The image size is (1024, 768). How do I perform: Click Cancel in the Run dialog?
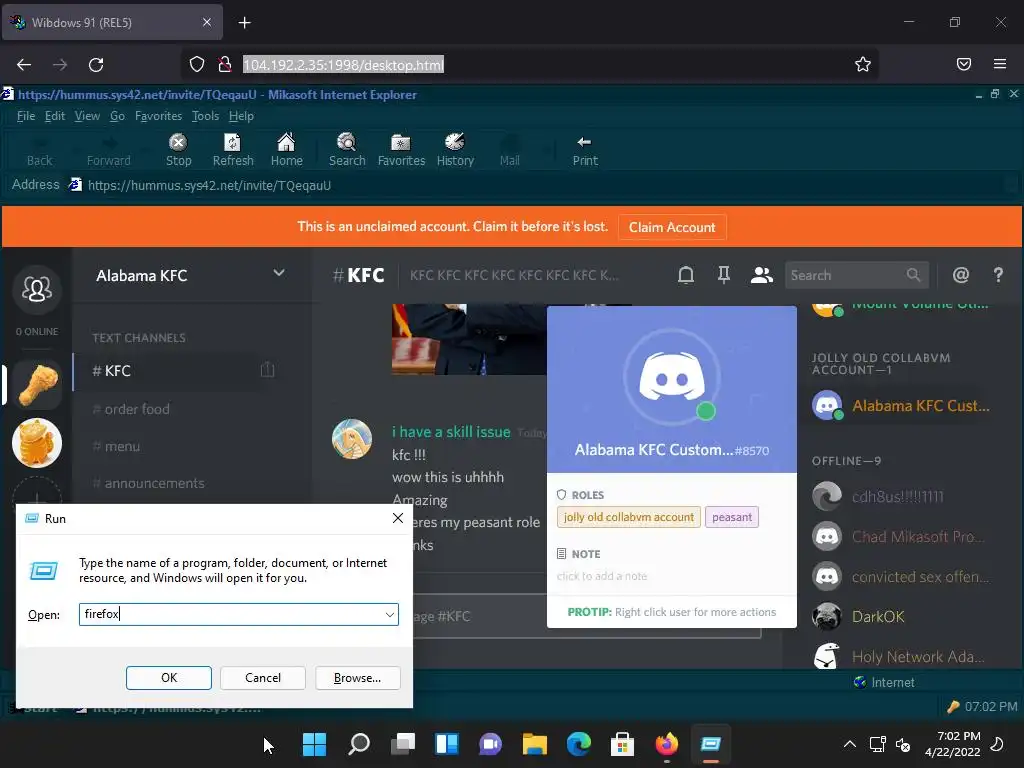(x=263, y=678)
